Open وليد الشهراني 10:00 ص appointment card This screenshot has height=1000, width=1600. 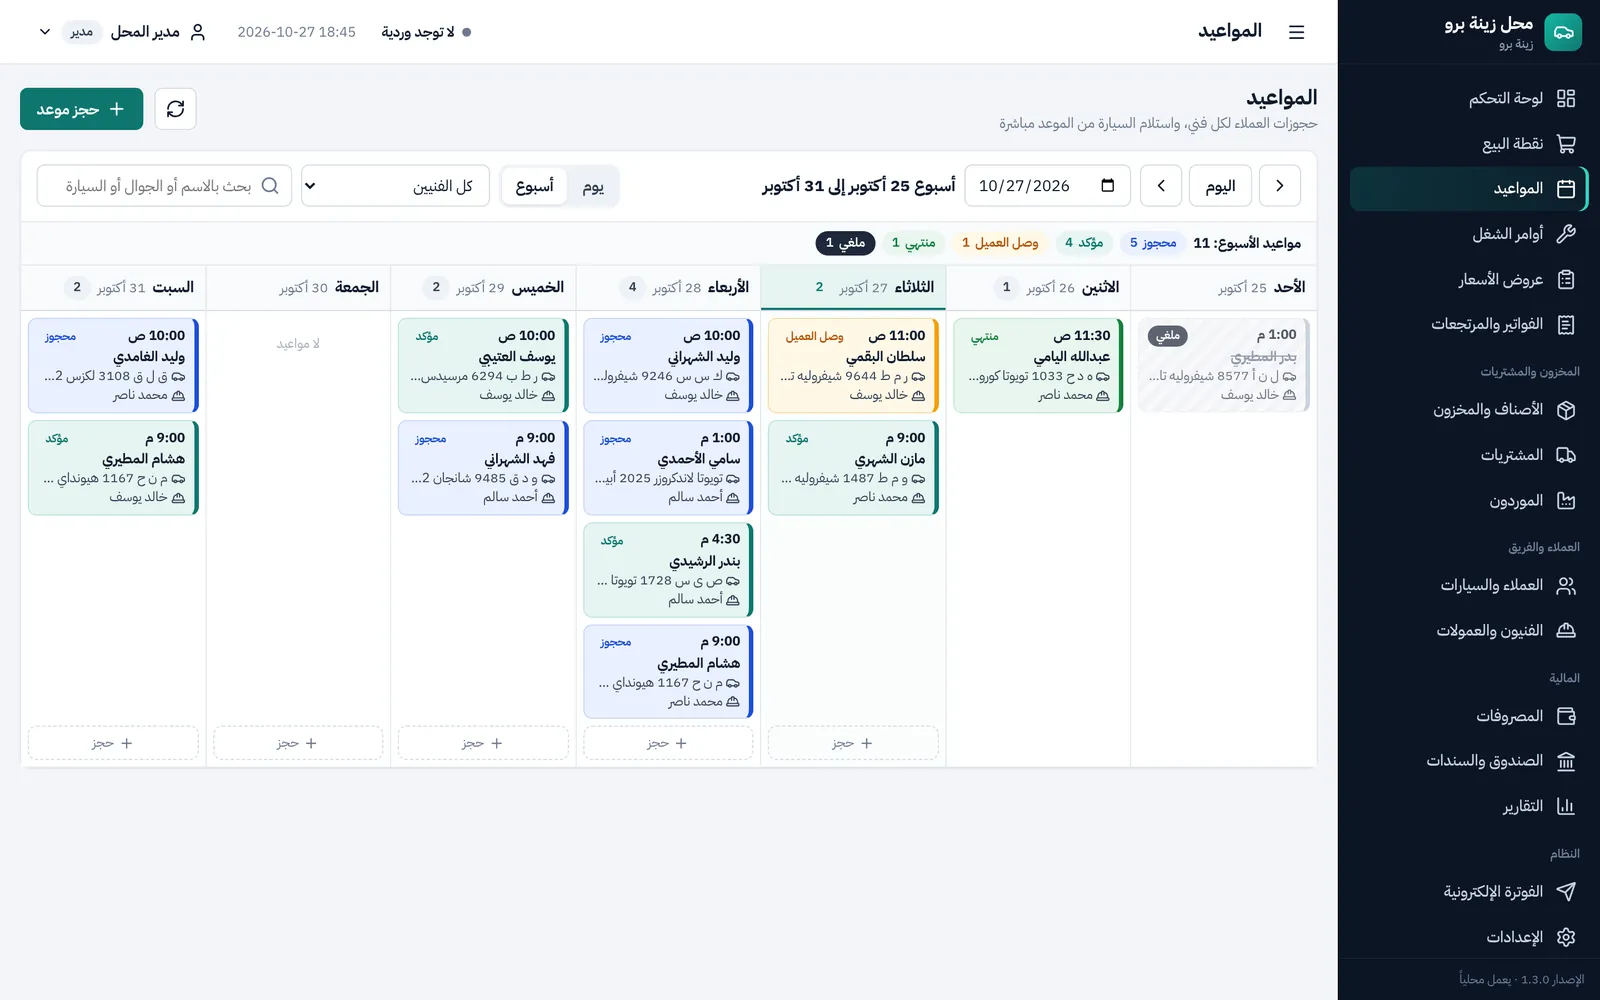coord(668,366)
